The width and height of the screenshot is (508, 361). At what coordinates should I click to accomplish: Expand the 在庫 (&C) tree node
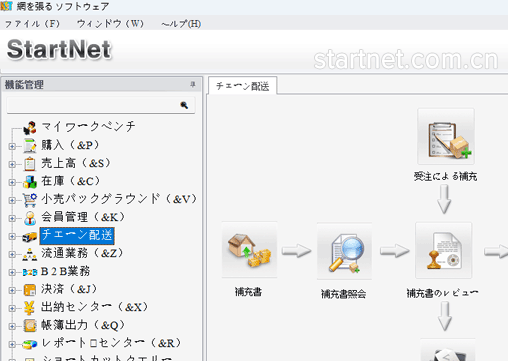point(12,182)
